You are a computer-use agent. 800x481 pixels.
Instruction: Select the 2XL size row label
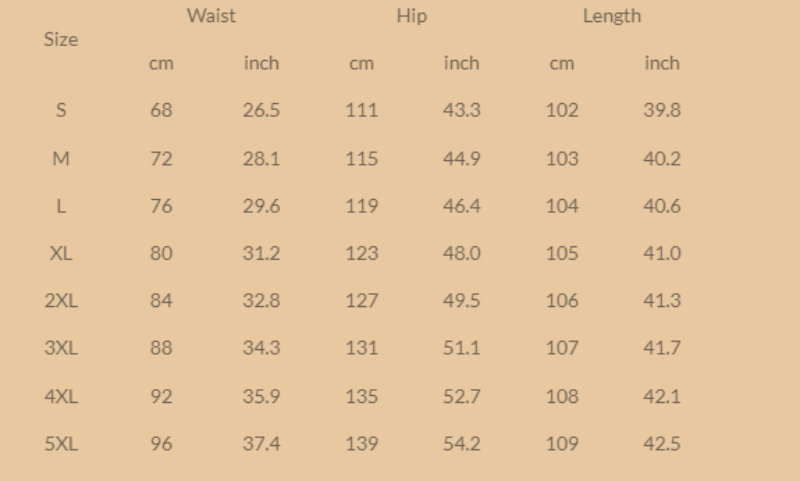coord(61,300)
